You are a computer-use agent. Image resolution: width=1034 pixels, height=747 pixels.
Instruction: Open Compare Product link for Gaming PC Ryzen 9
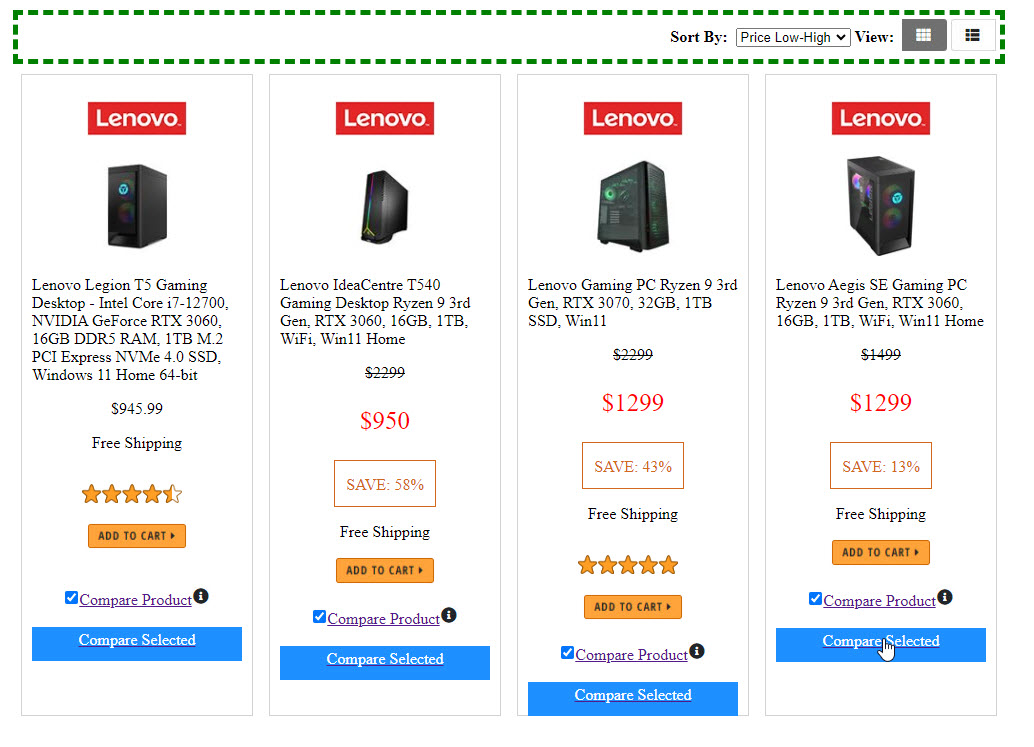coord(632,655)
